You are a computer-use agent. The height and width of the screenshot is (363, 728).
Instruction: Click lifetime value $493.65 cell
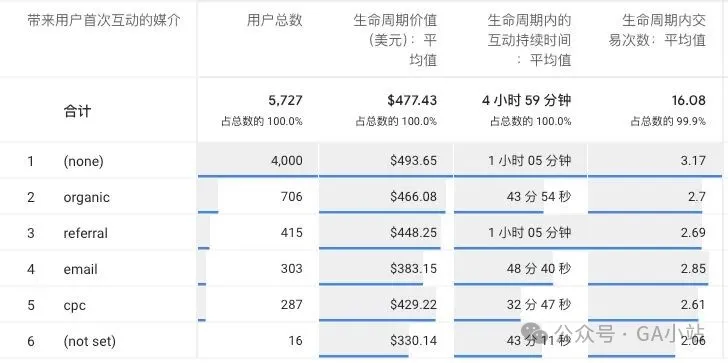point(413,161)
